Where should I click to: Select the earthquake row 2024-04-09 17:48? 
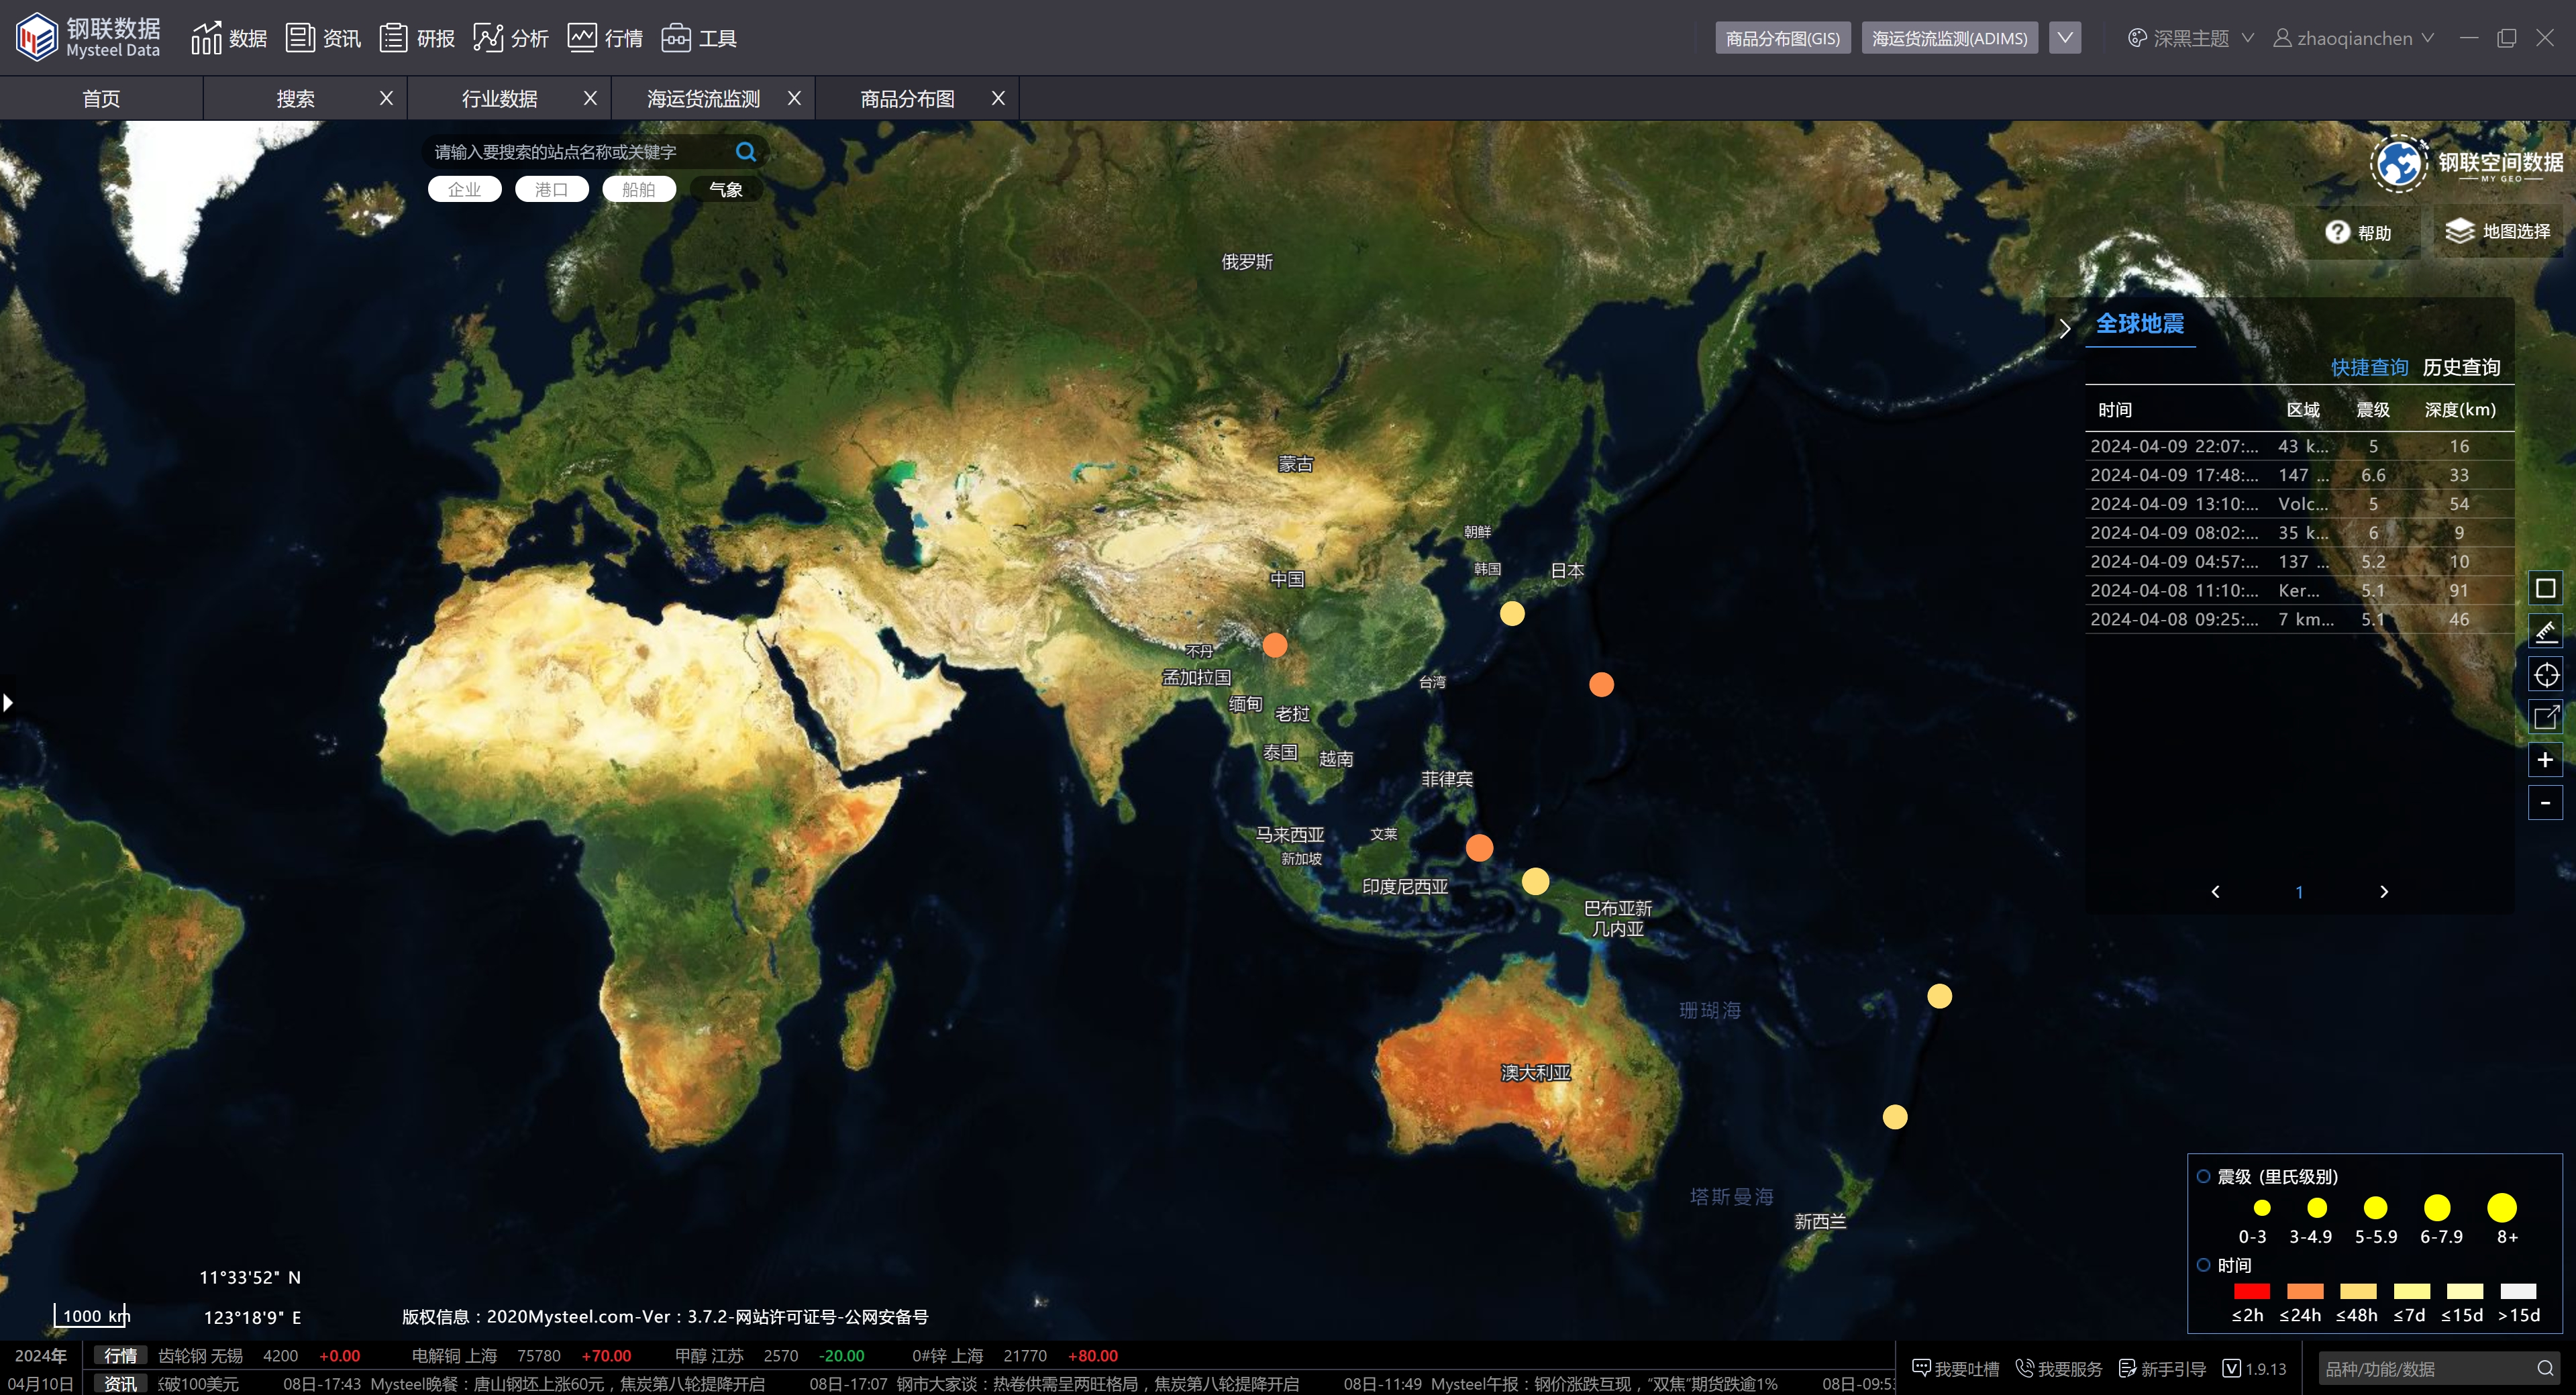pos(2299,475)
